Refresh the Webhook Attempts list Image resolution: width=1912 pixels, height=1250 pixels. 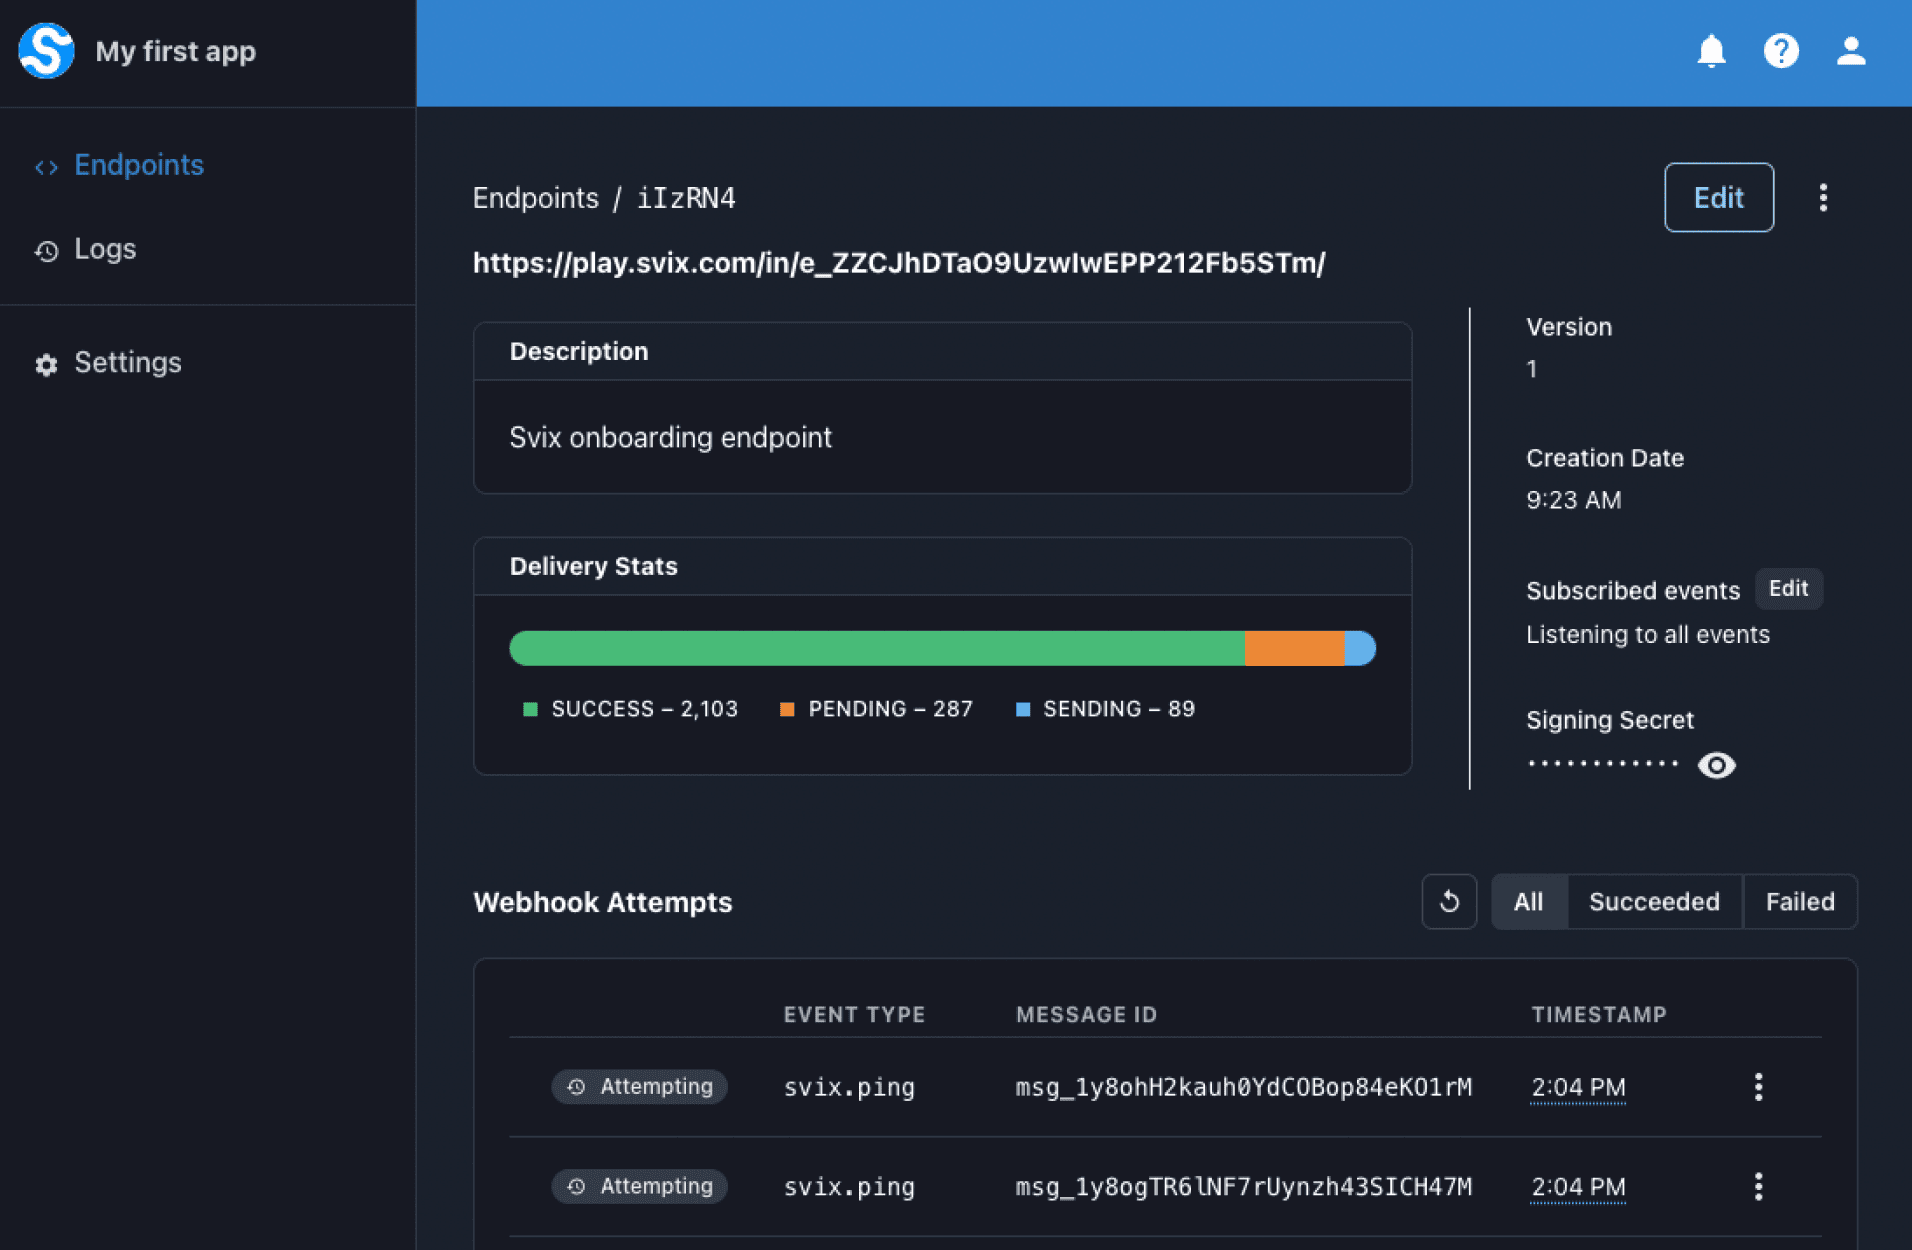[1449, 901]
